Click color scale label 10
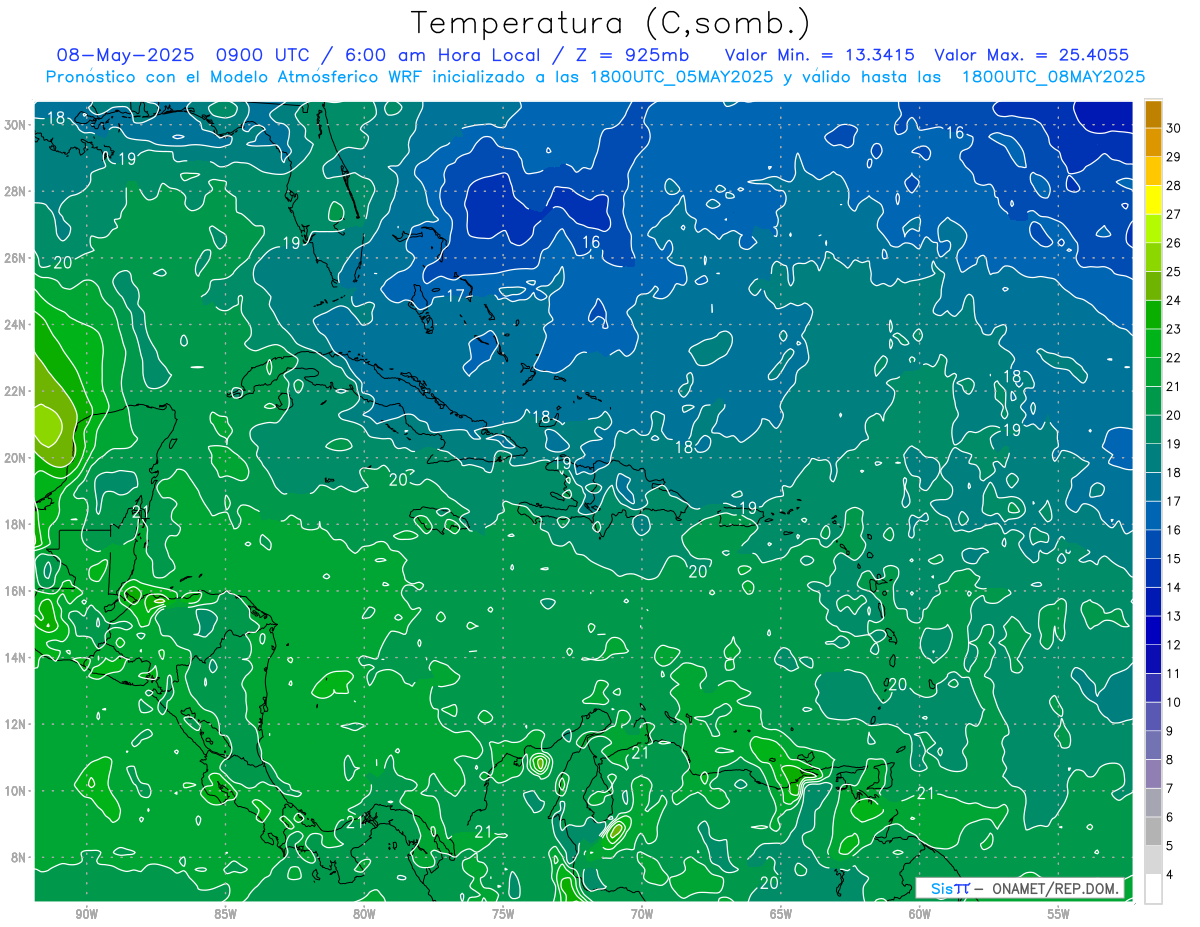Screen dimensions: 1200x927 pyautogui.click(x=1173, y=702)
